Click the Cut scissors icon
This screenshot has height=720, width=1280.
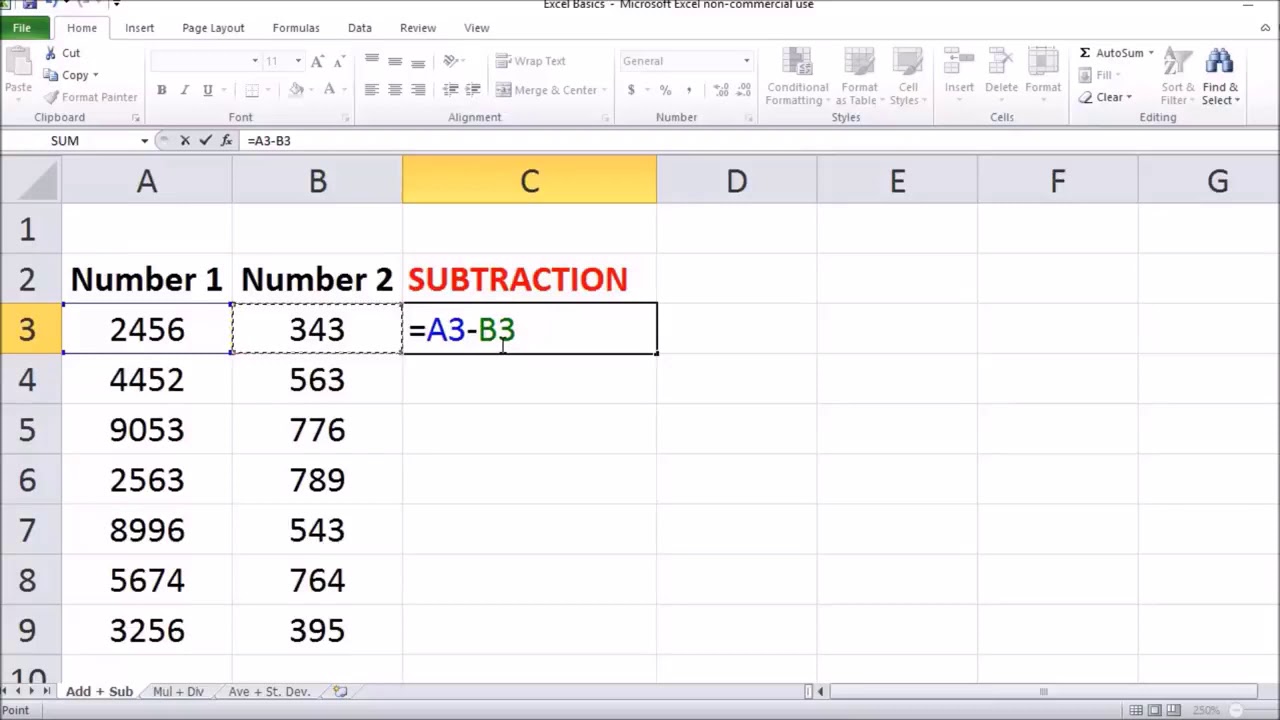coord(50,53)
